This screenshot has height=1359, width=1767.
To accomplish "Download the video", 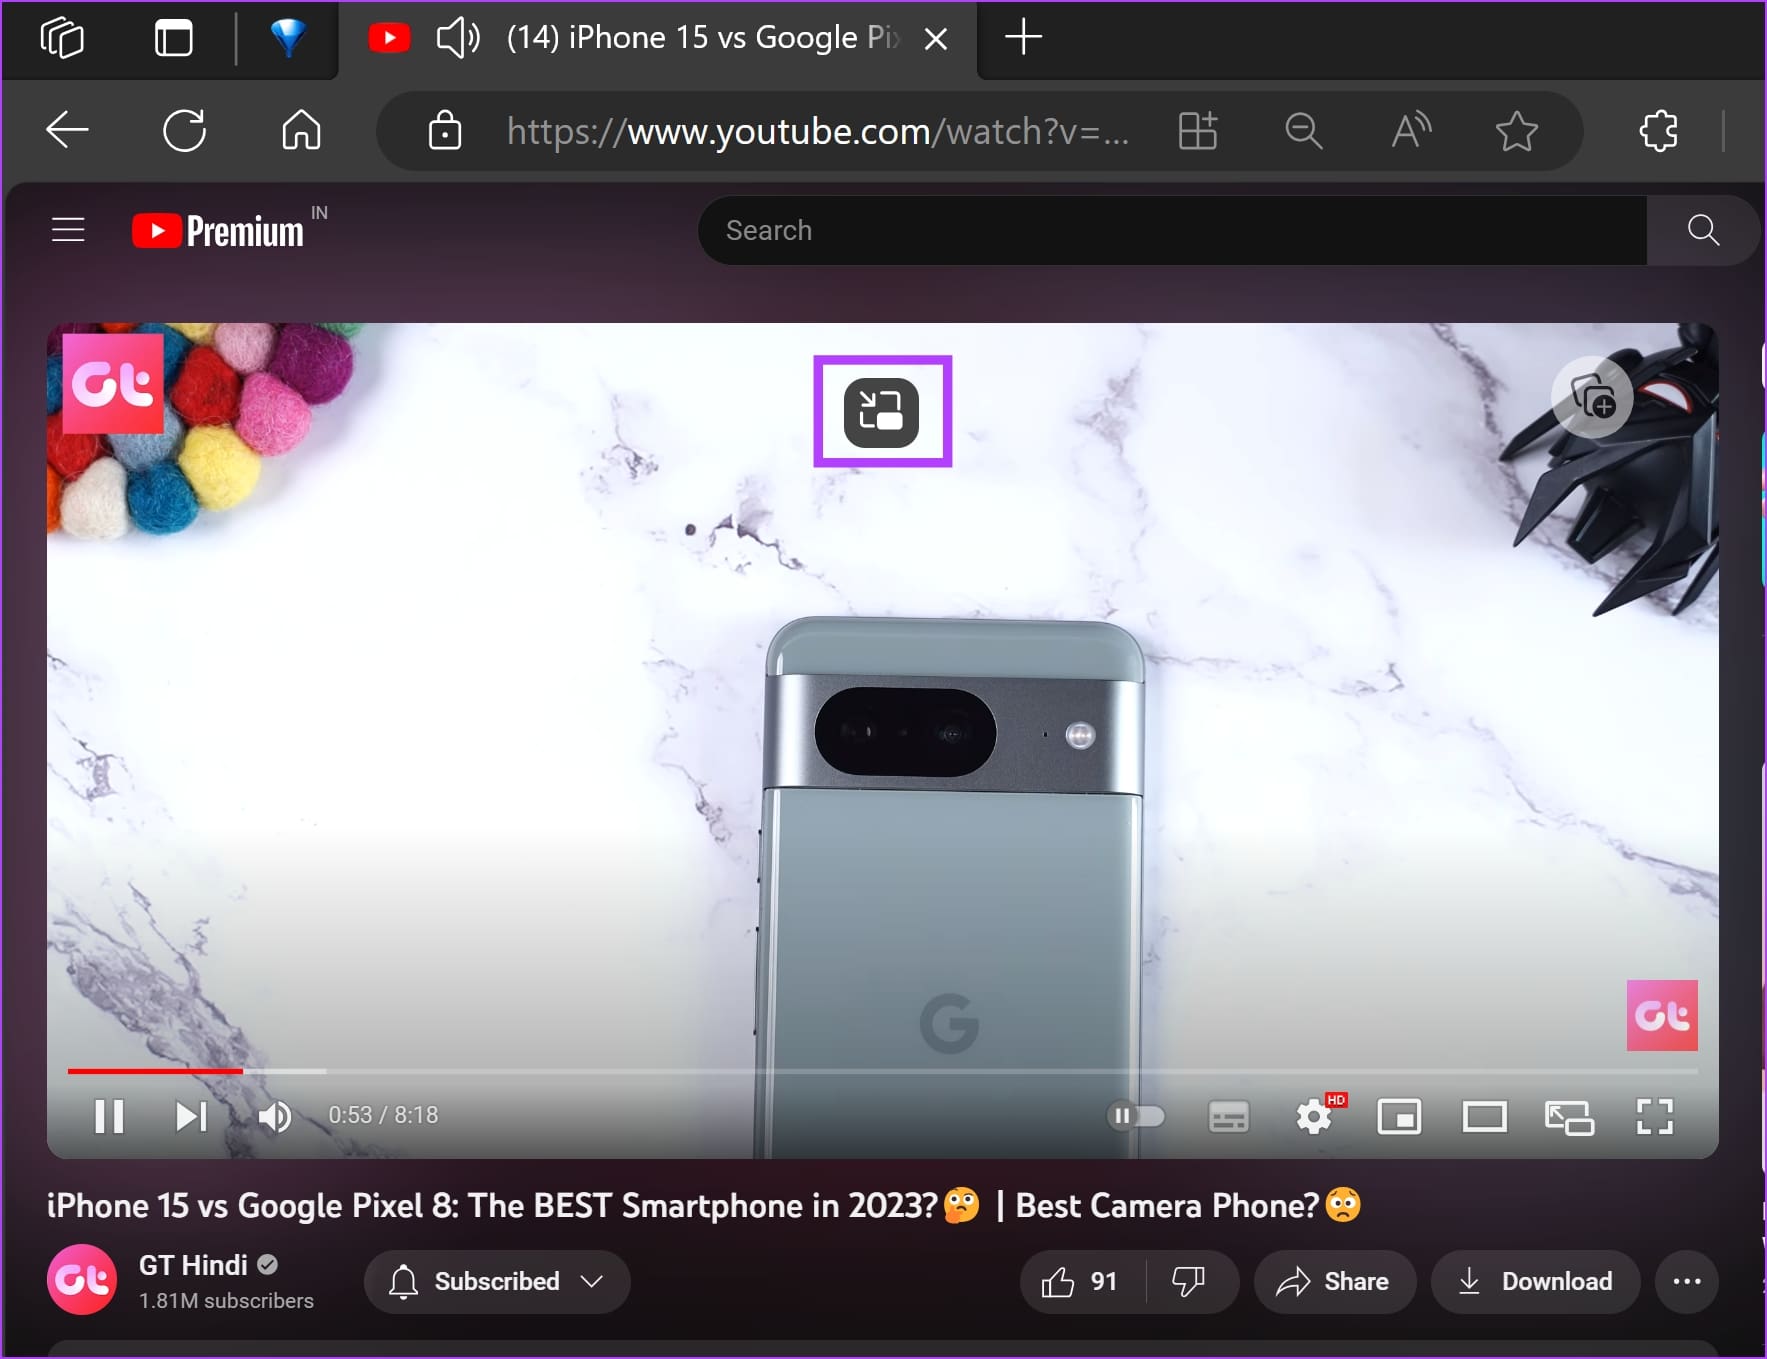I will pyautogui.click(x=1535, y=1282).
